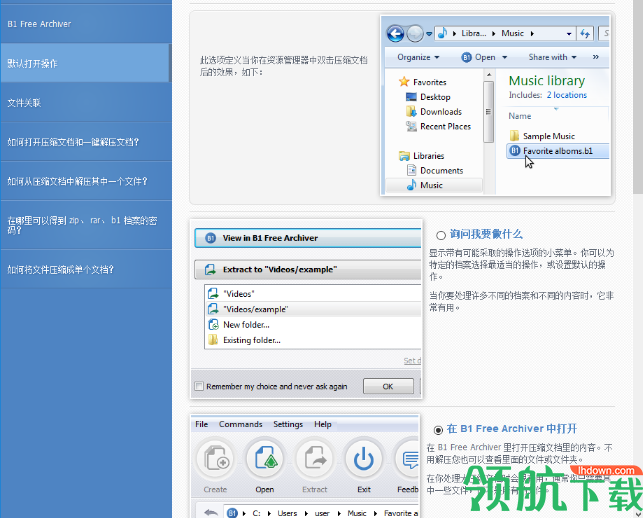Open the B1 Free Archiver sidebar section
Image resolution: width=643 pixels, height=518 pixels.
[x=86, y=24]
